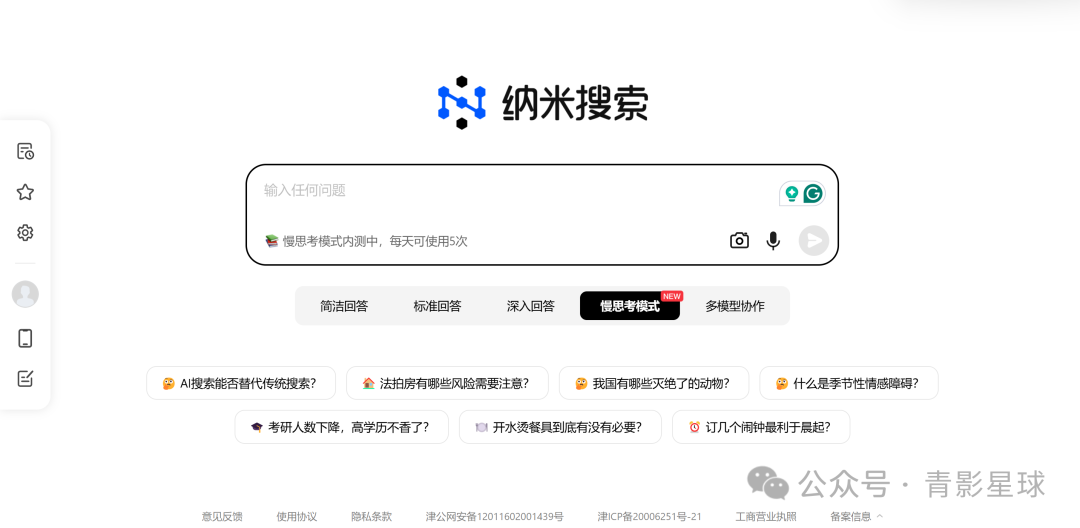
Task: Click the green lightbulb suggestion icon
Action: click(x=792, y=193)
